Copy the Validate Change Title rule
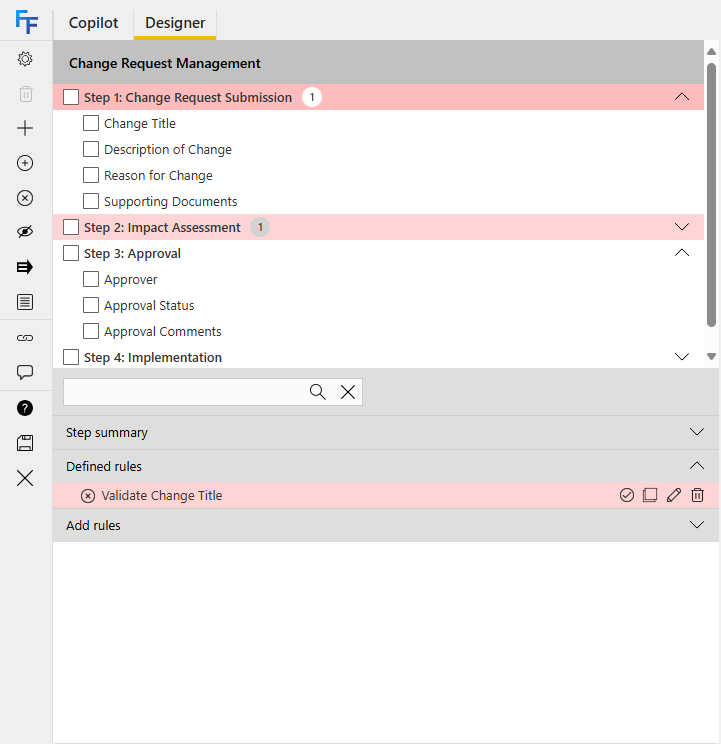 coord(650,495)
